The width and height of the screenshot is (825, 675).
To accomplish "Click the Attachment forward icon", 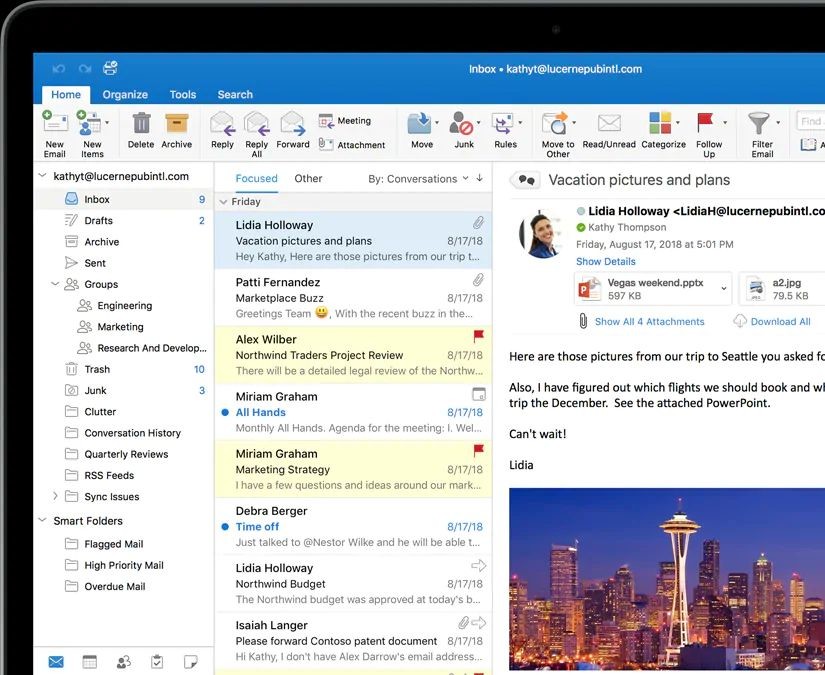I will pyautogui.click(x=326, y=144).
